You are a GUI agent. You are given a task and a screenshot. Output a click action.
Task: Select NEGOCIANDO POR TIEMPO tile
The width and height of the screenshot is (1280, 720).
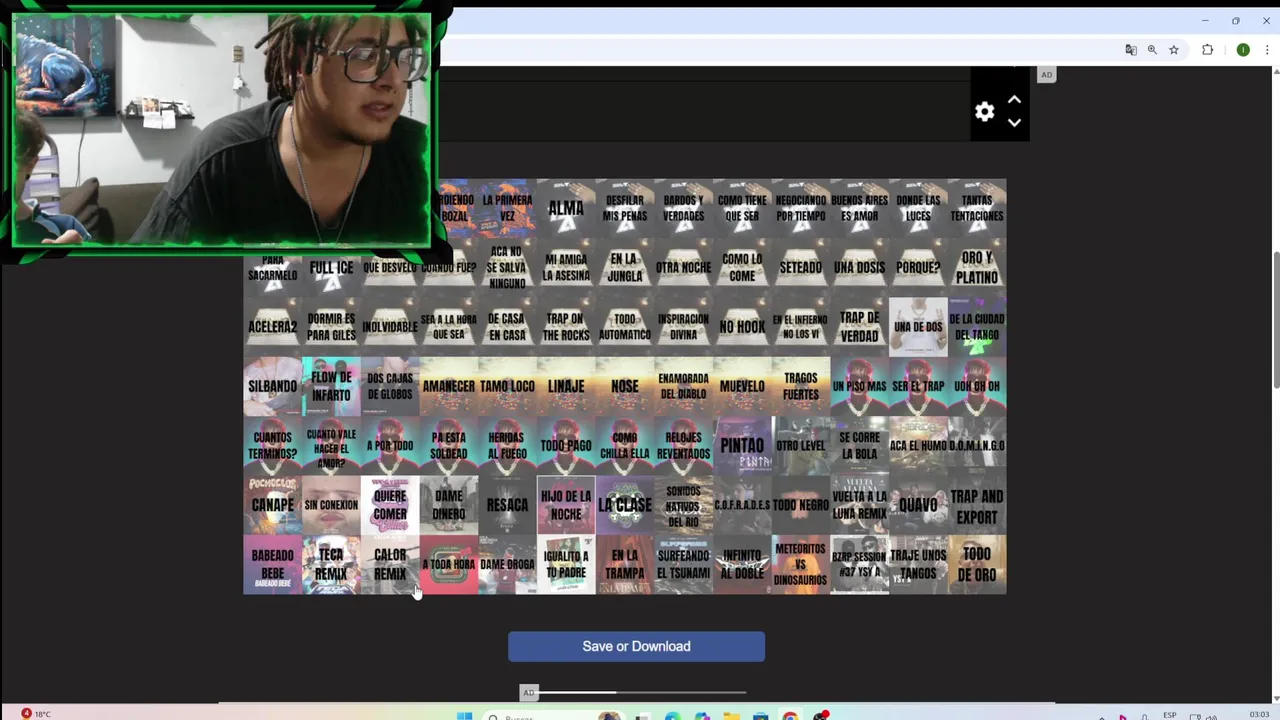coord(801,208)
